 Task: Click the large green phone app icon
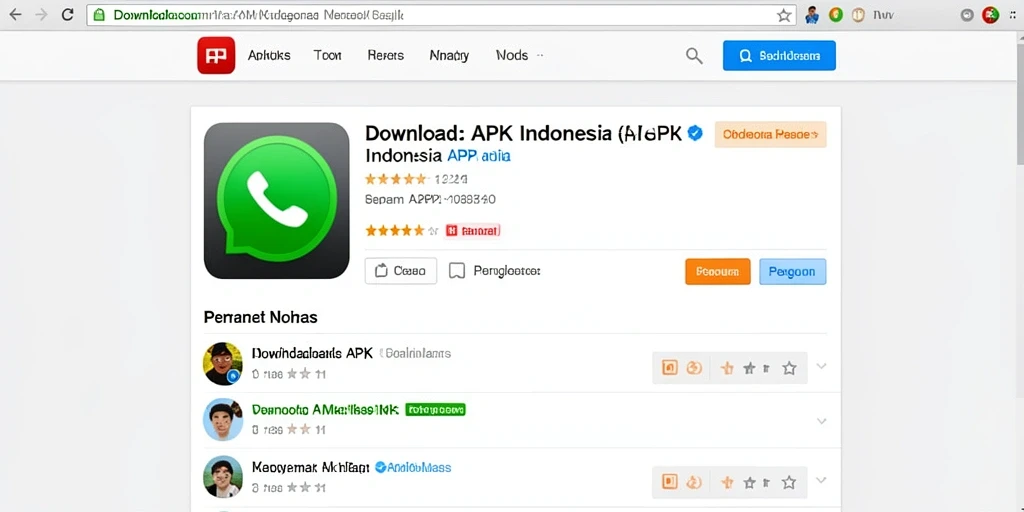click(x=277, y=200)
